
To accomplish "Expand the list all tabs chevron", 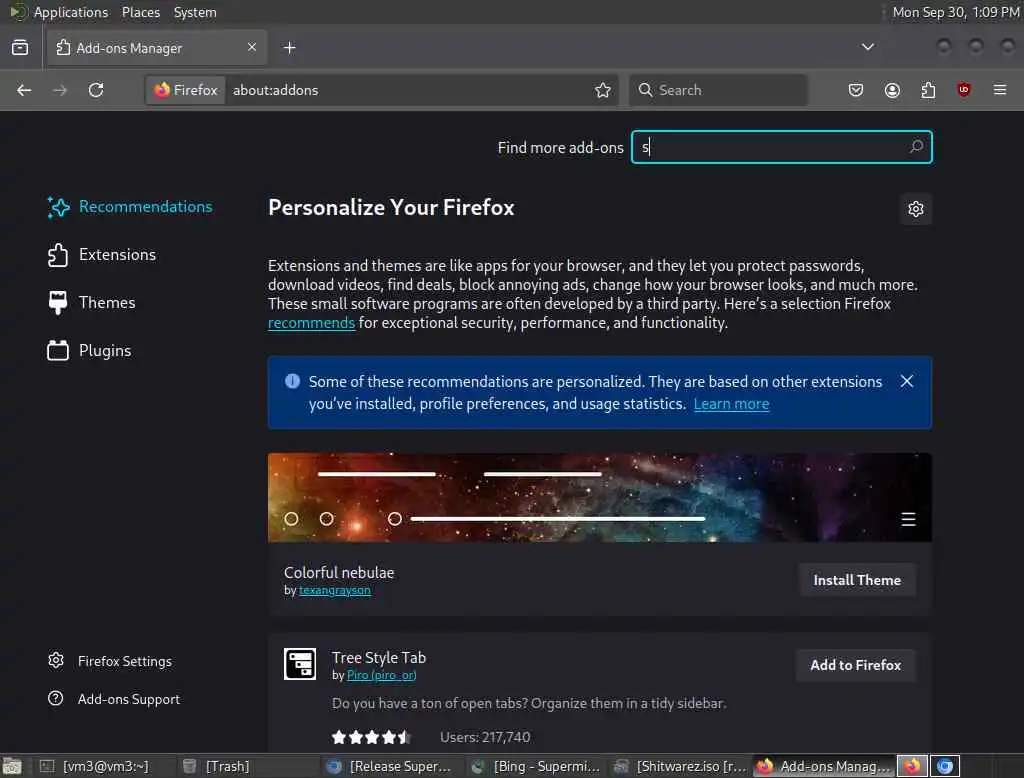I will coord(867,47).
